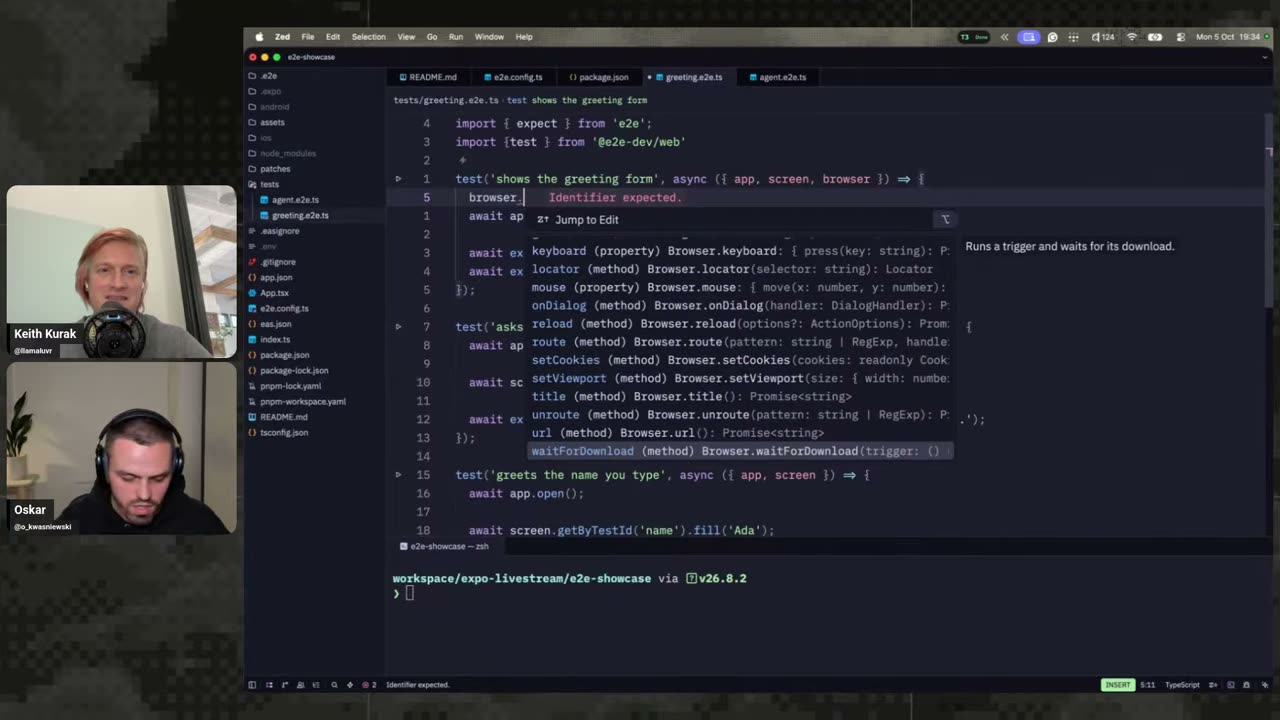Viewport: 1280px width, 720px height.
Task: Click the .easignore file icon
Action: click(252, 231)
